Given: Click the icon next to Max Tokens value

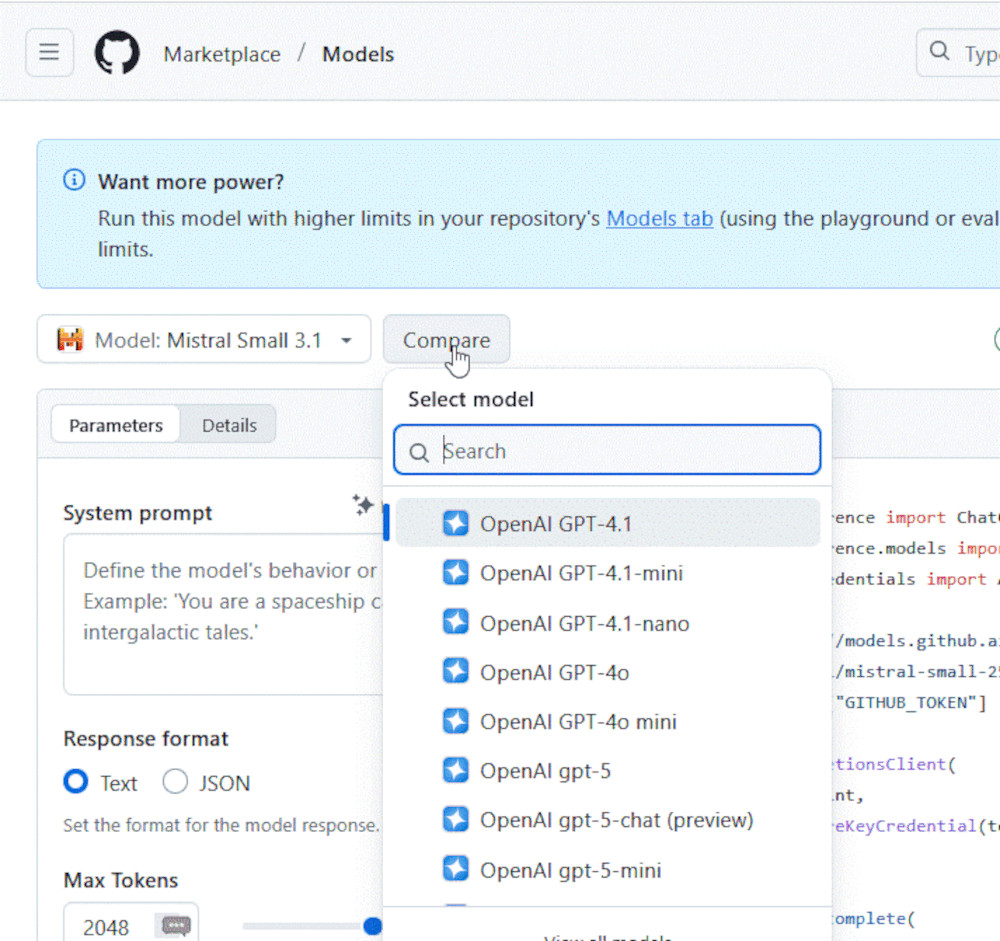Looking at the screenshot, I should click(176, 926).
